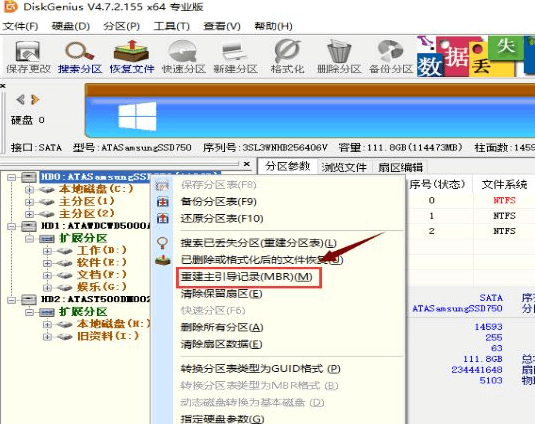This screenshot has height=424, width=535.
Task: Click Backup Partition (备份分区) toolbar icon
Action: pos(391,57)
